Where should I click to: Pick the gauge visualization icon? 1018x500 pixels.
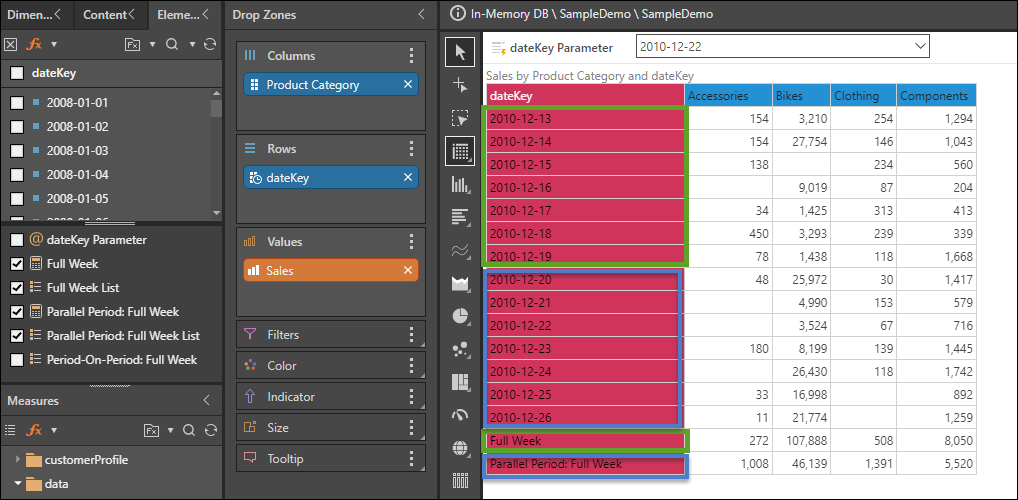460,415
